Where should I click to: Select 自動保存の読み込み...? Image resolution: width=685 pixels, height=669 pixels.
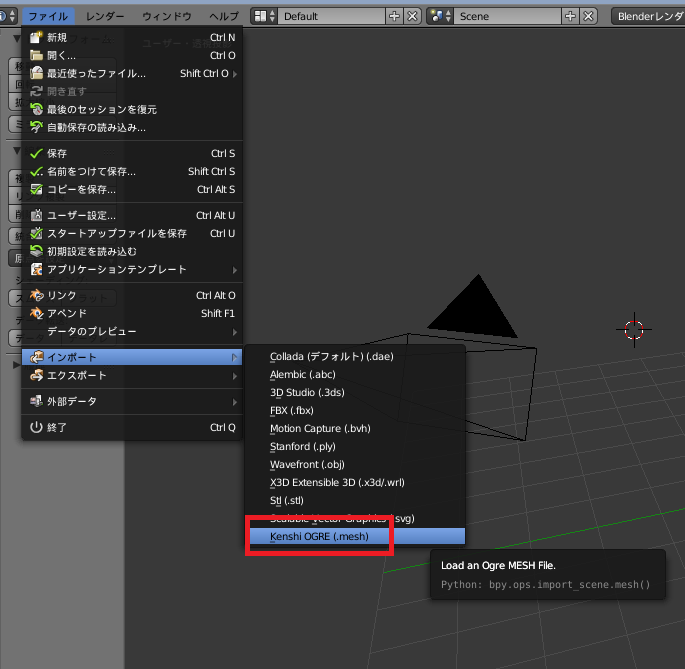132,127
